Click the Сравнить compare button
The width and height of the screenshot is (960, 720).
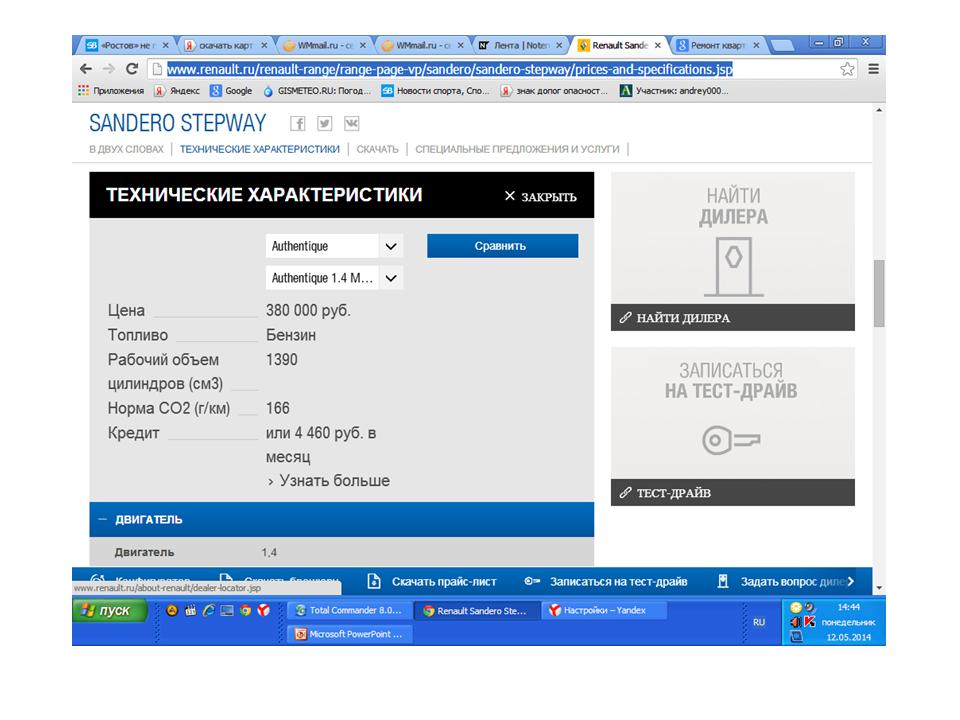click(503, 246)
